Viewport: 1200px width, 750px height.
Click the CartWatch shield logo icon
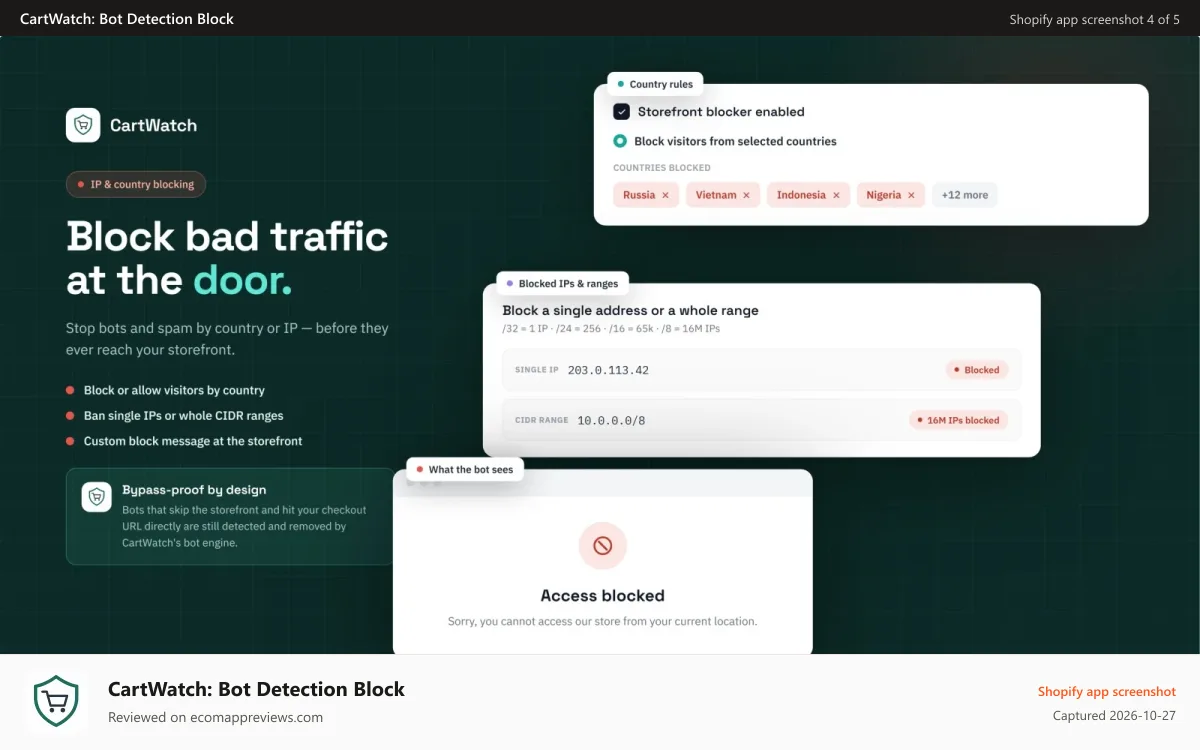(x=83, y=125)
